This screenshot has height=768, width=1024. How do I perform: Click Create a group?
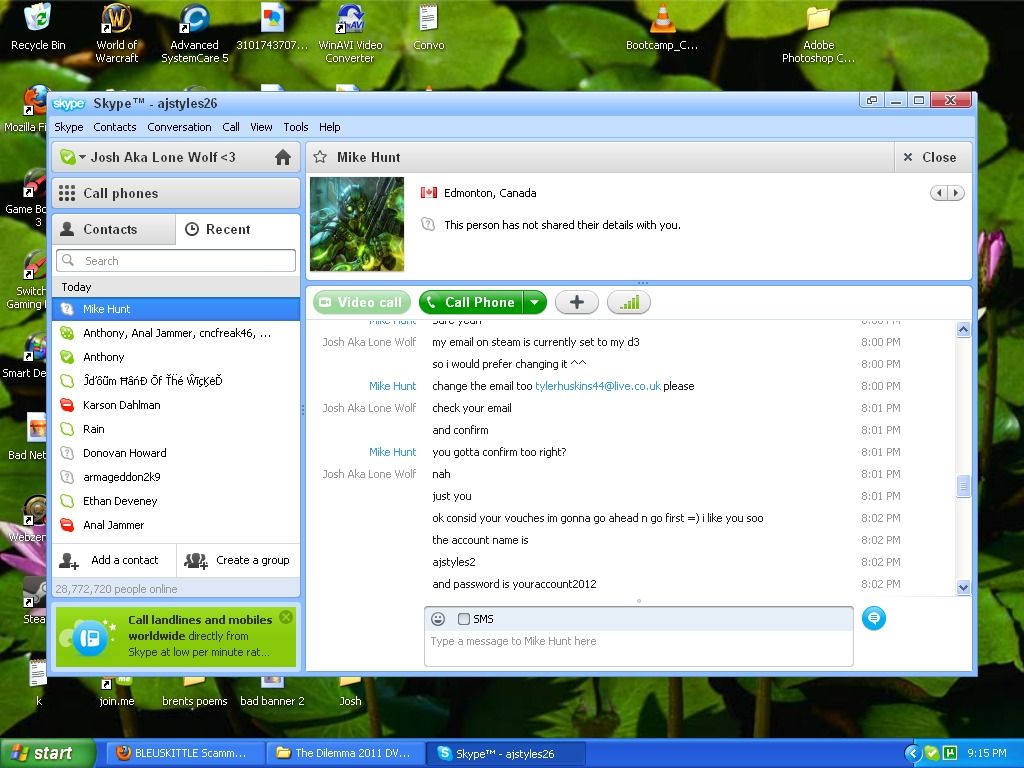[238, 560]
